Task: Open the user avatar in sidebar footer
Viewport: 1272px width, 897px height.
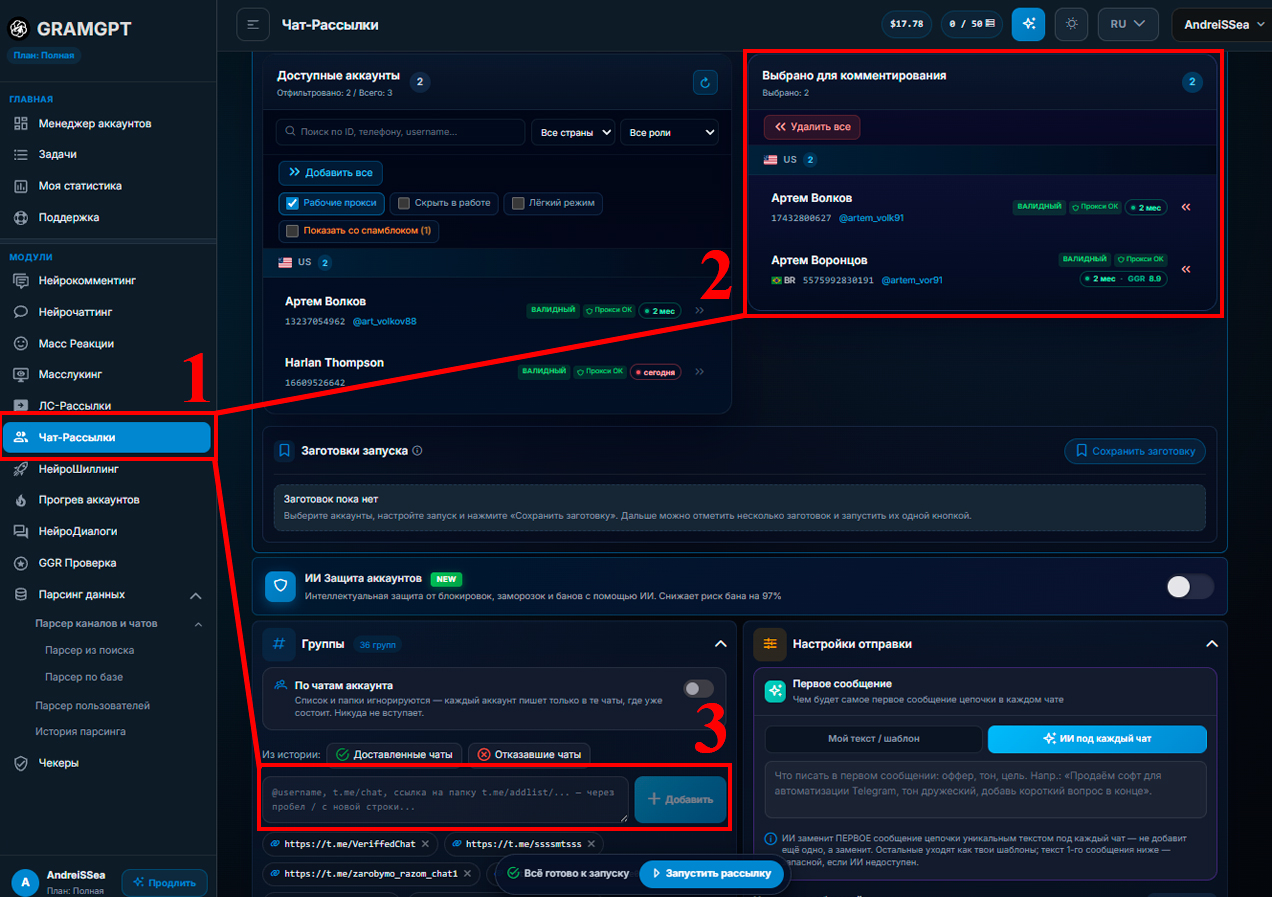Action: (x=25, y=882)
